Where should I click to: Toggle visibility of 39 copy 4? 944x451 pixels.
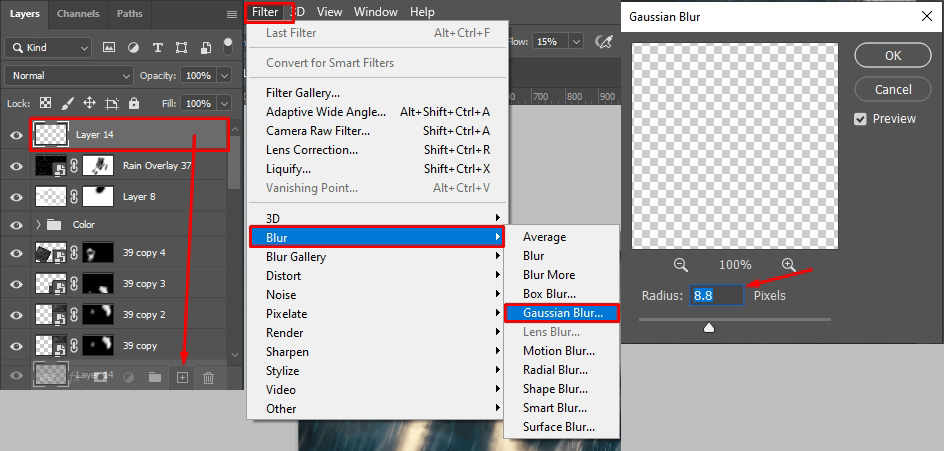pyautogui.click(x=16, y=253)
